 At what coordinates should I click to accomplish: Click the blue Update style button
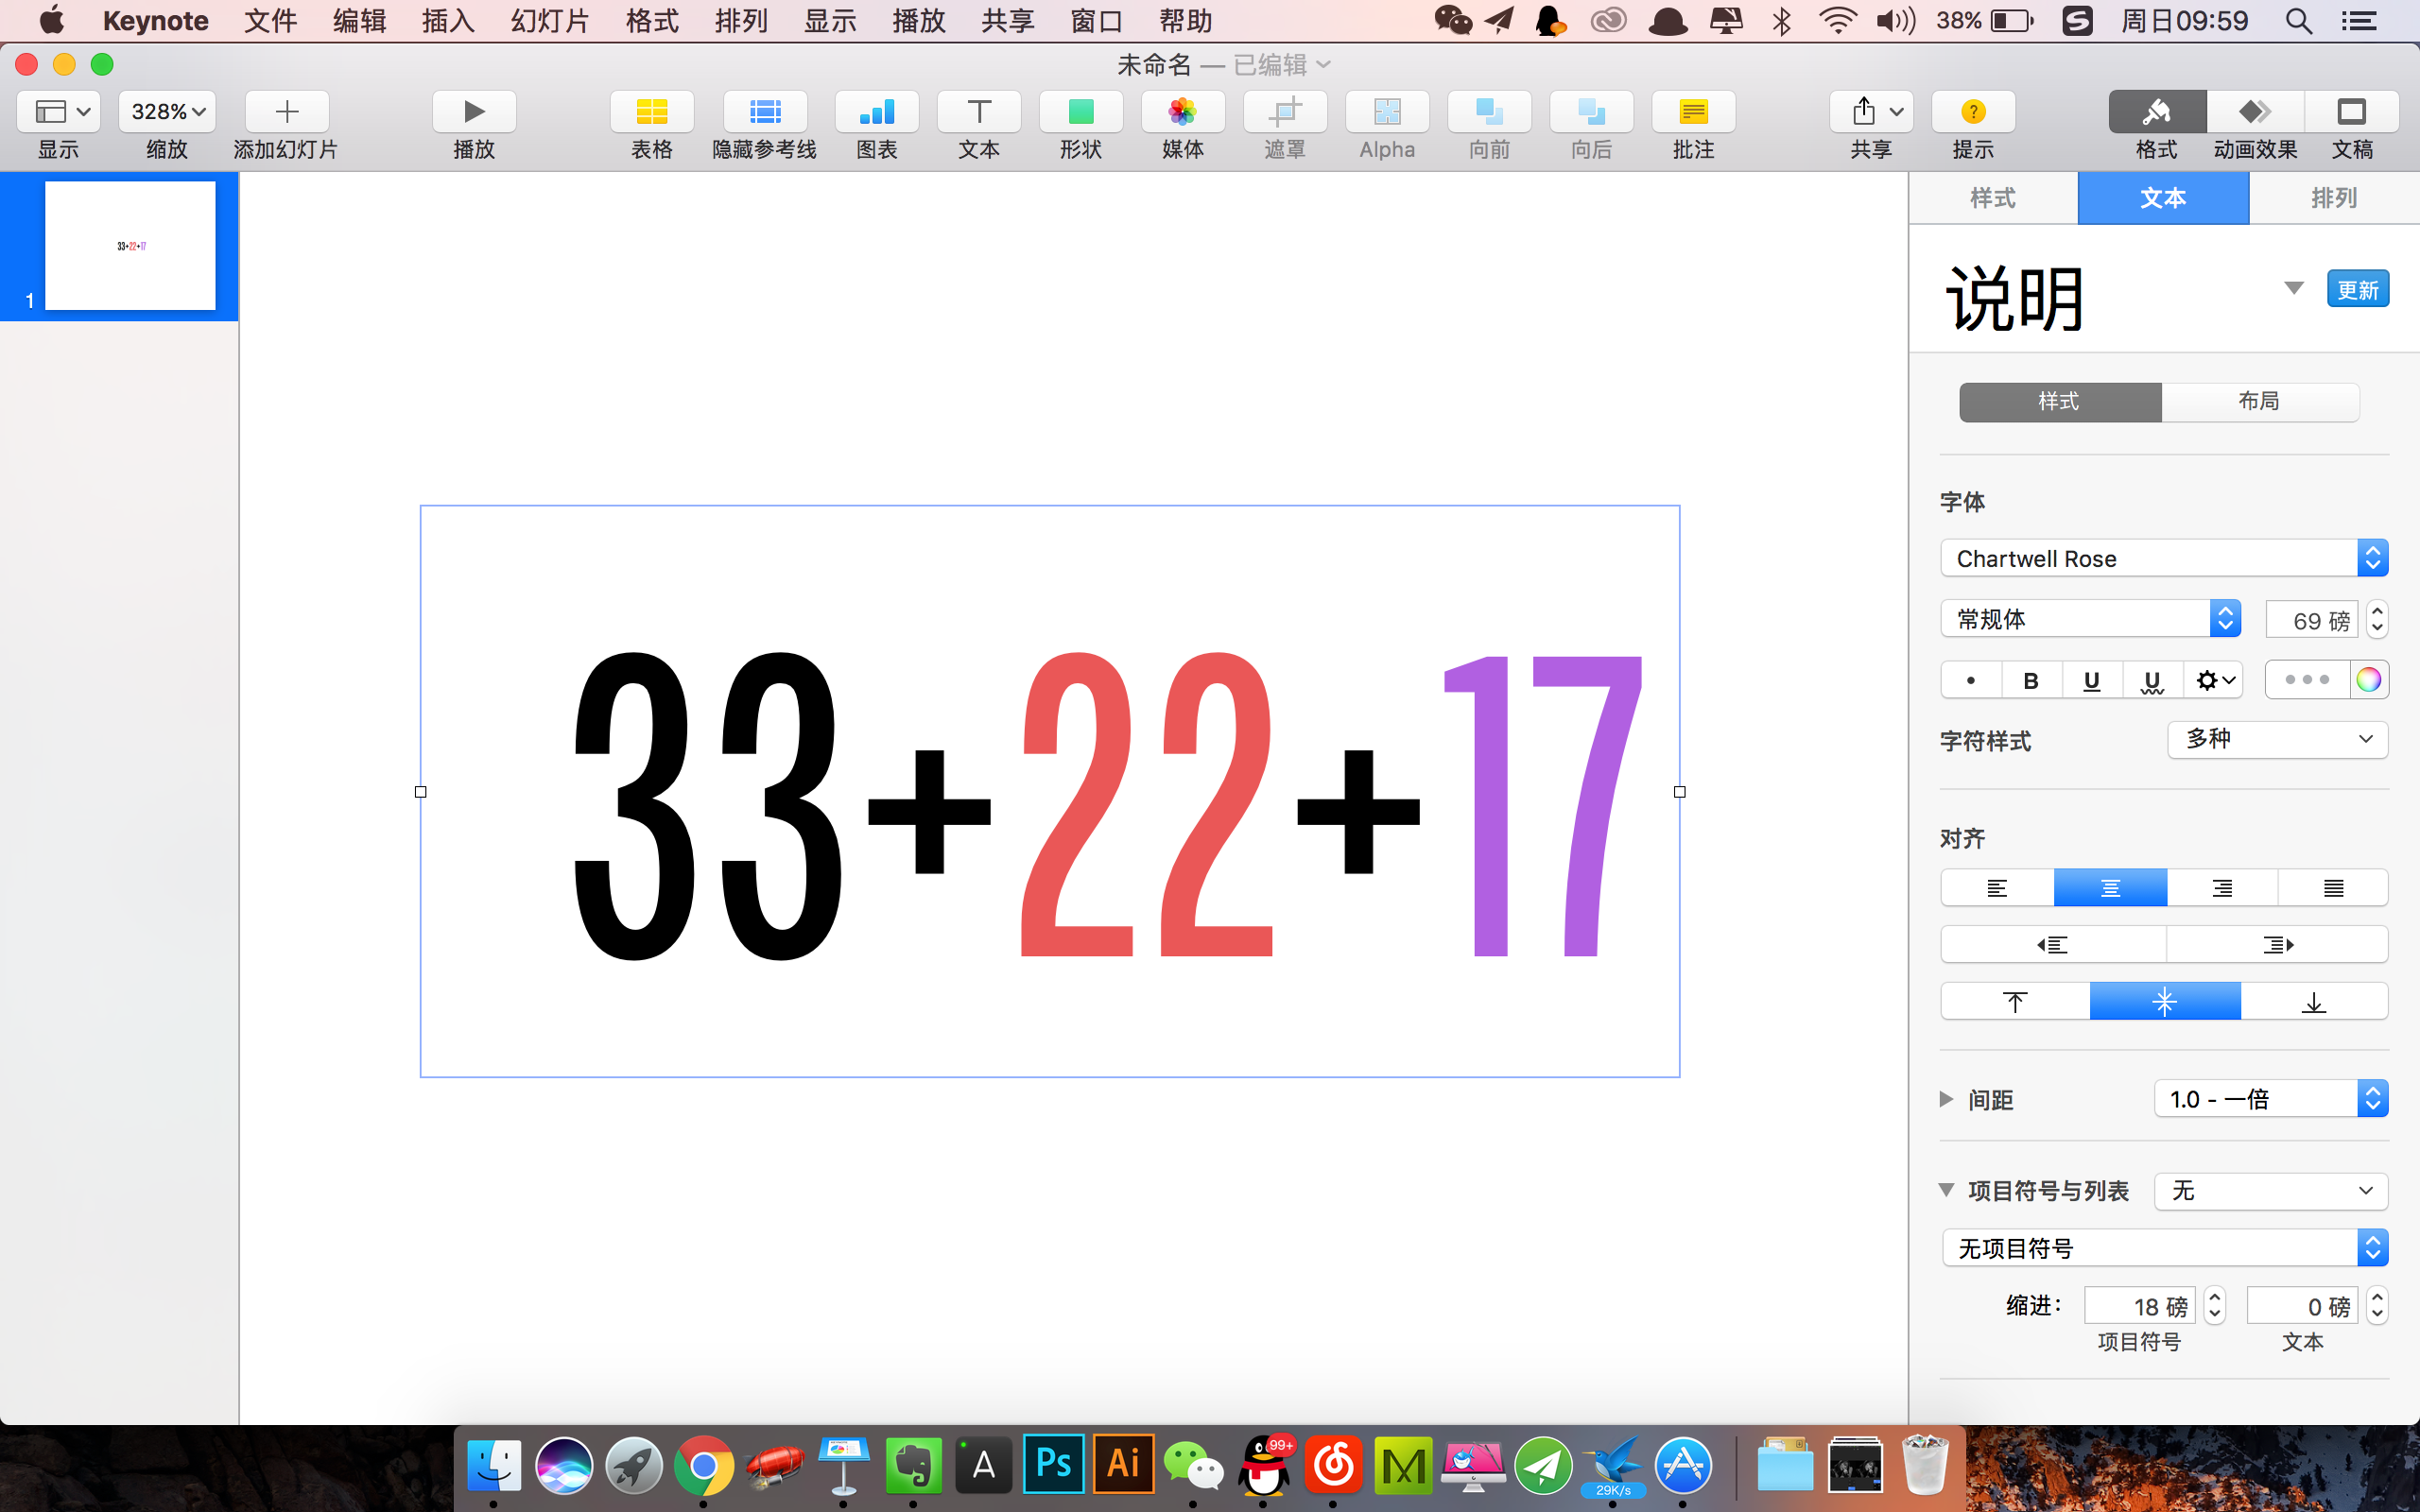(2357, 290)
